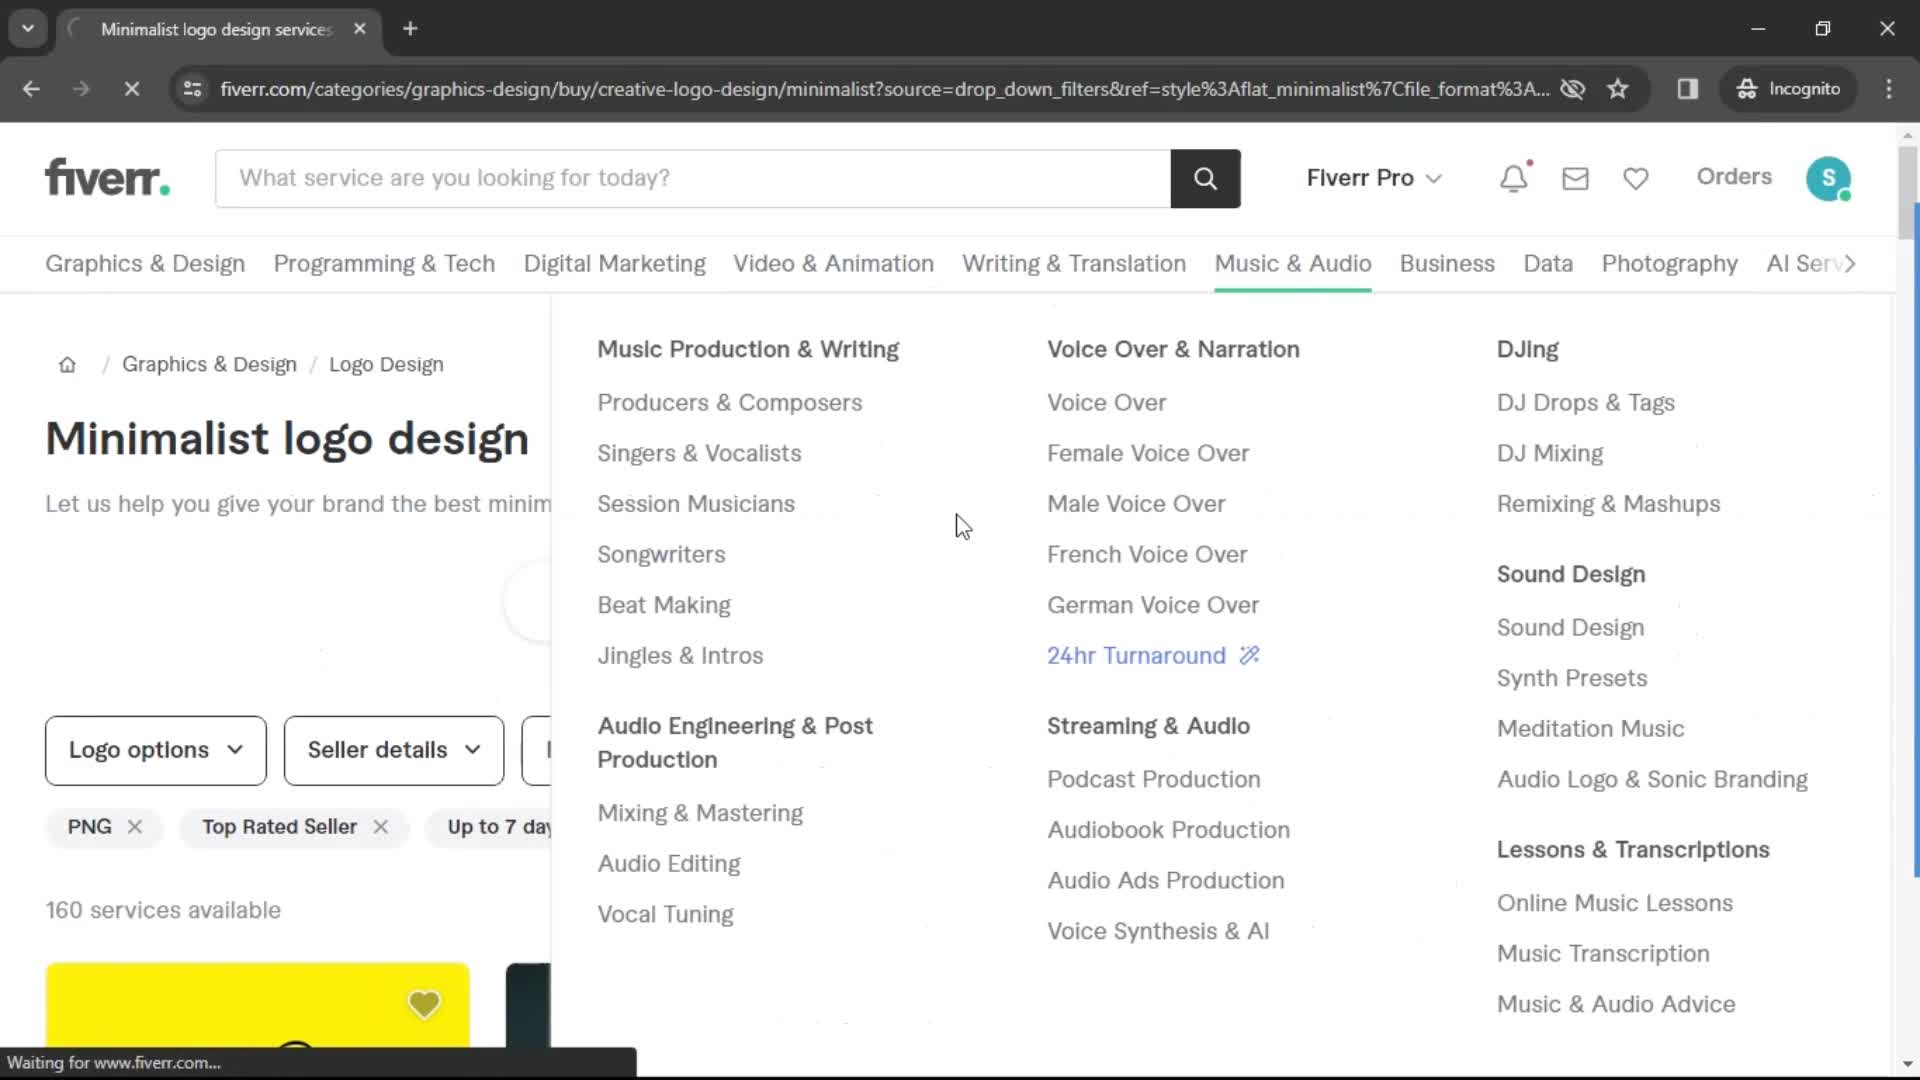
Task: Expand the Logo options dropdown
Action: coord(156,749)
